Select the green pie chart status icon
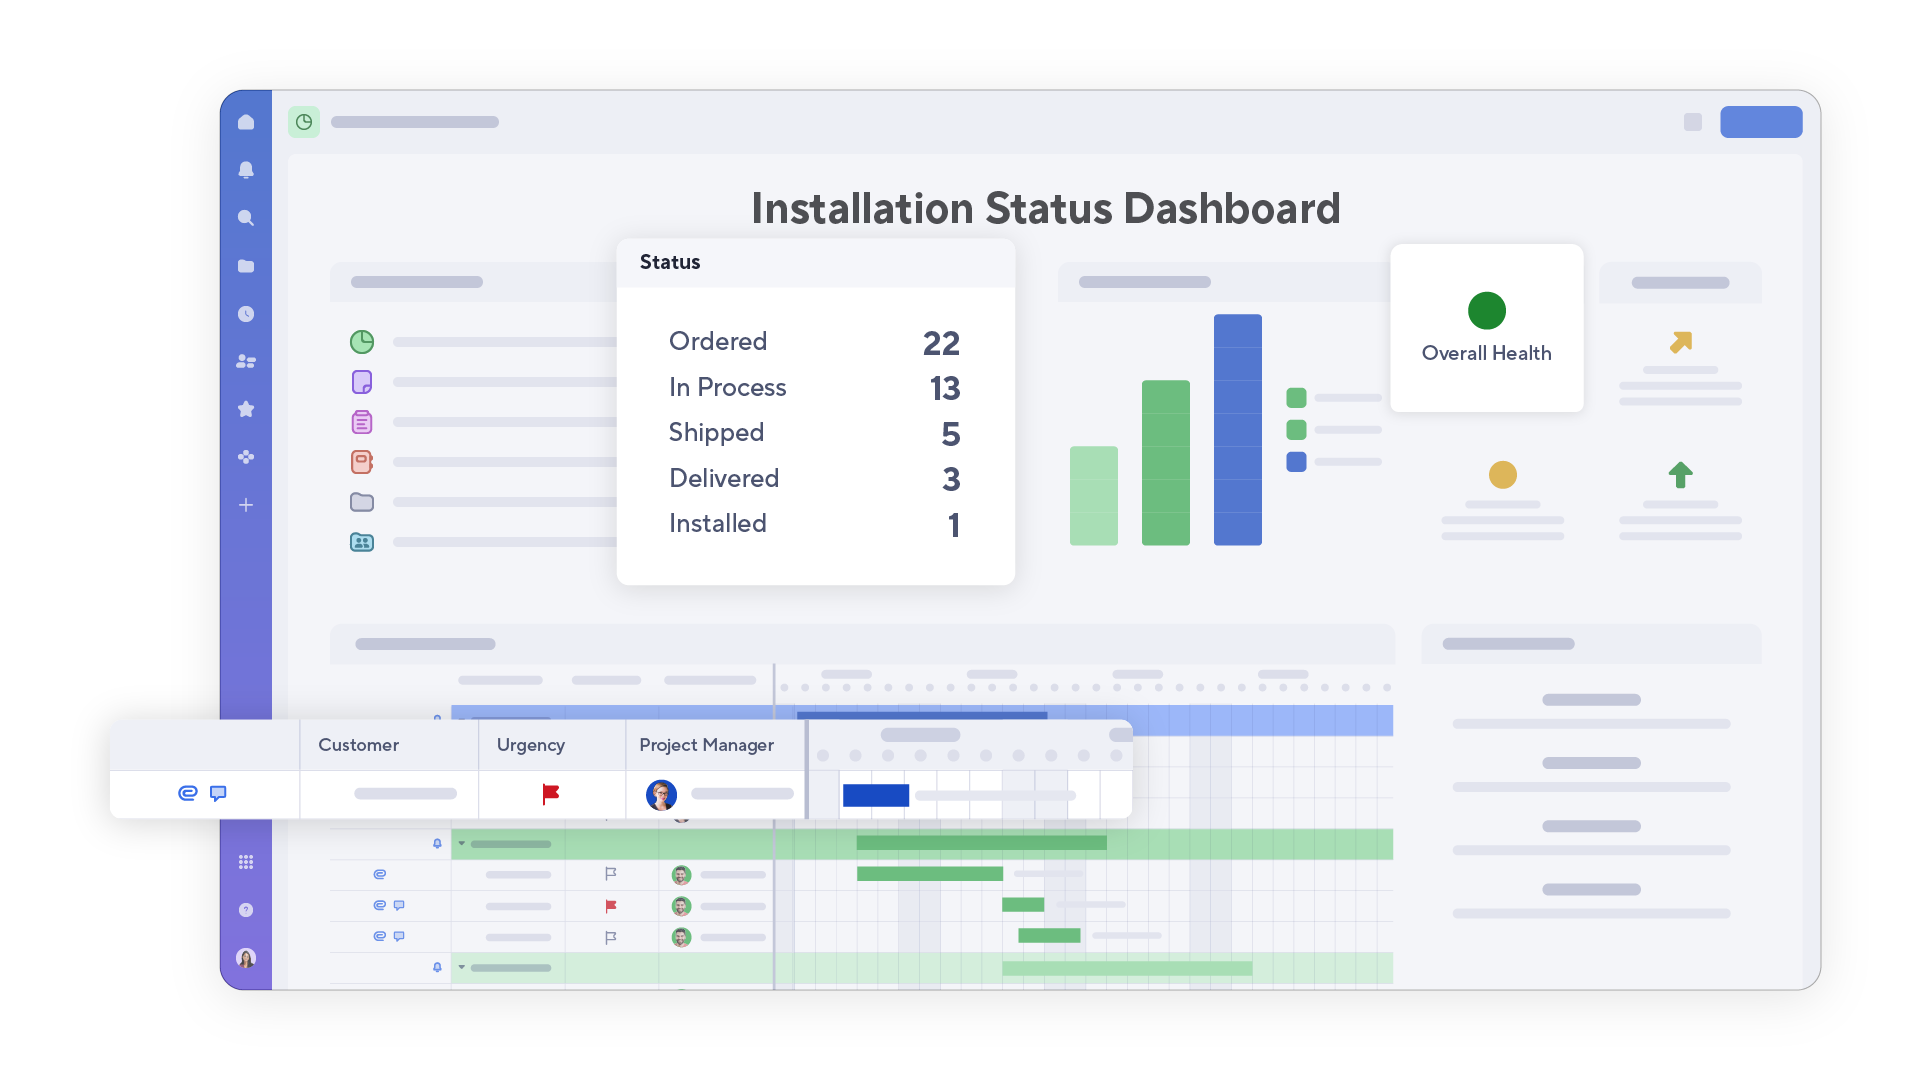The image size is (1920, 1080). (x=362, y=341)
